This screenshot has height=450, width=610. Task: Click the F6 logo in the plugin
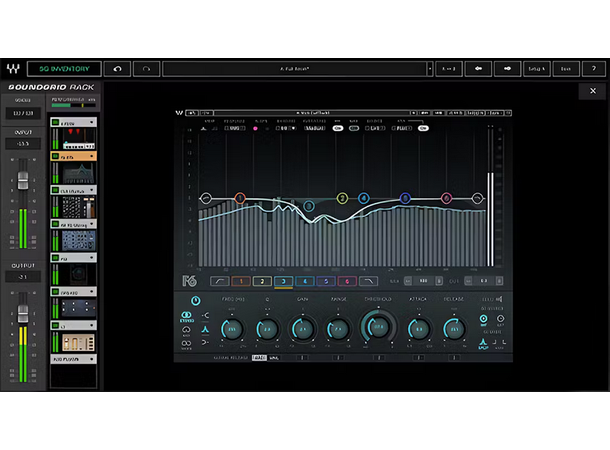(x=190, y=281)
